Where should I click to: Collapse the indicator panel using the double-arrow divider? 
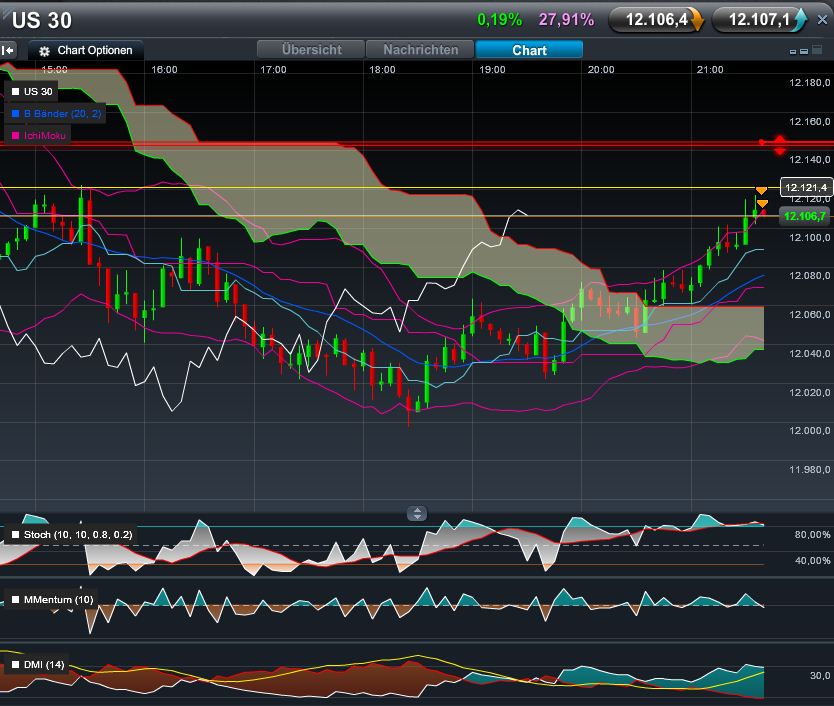(415, 513)
